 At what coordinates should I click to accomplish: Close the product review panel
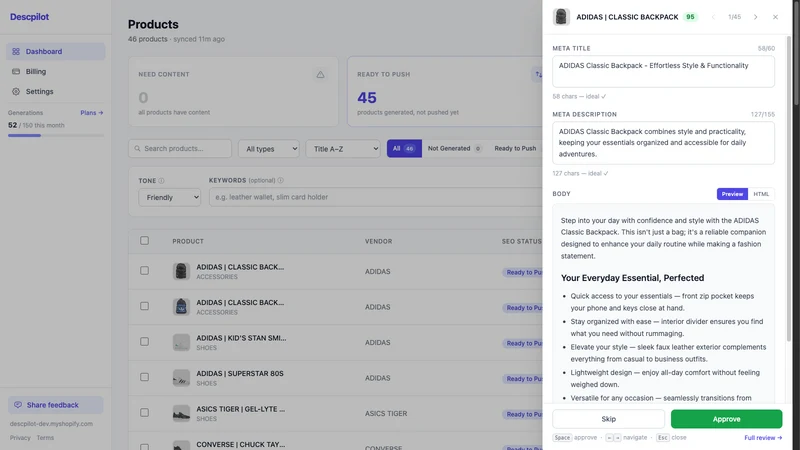(x=775, y=17)
